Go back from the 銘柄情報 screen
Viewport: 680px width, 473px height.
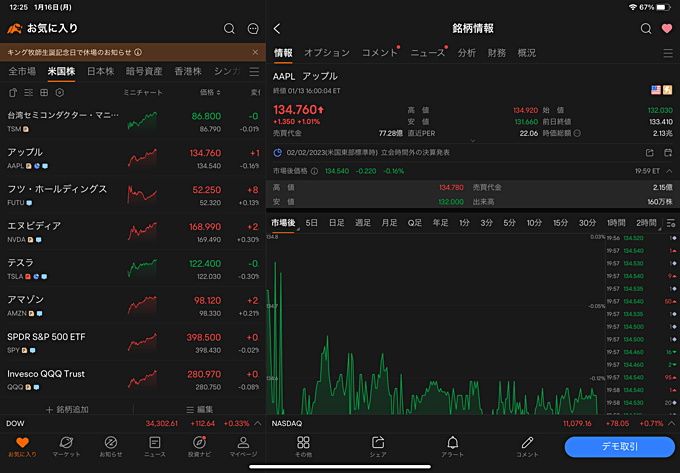click(x=277, y=29)
